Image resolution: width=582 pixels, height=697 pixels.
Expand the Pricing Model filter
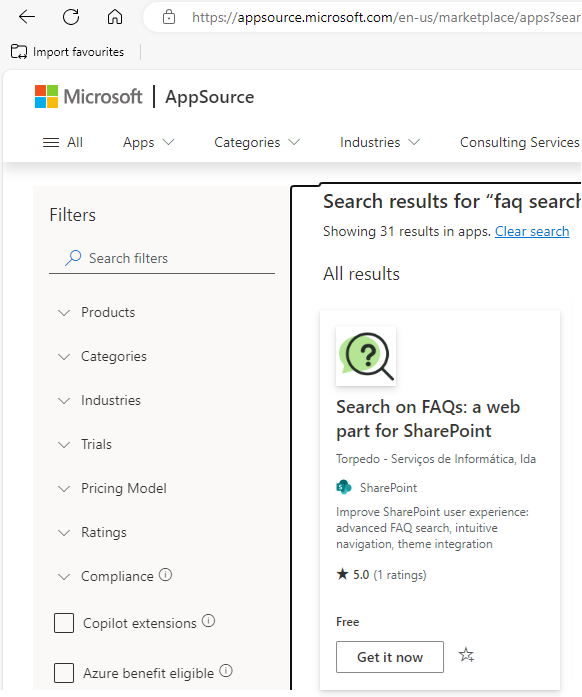[112, 489]
